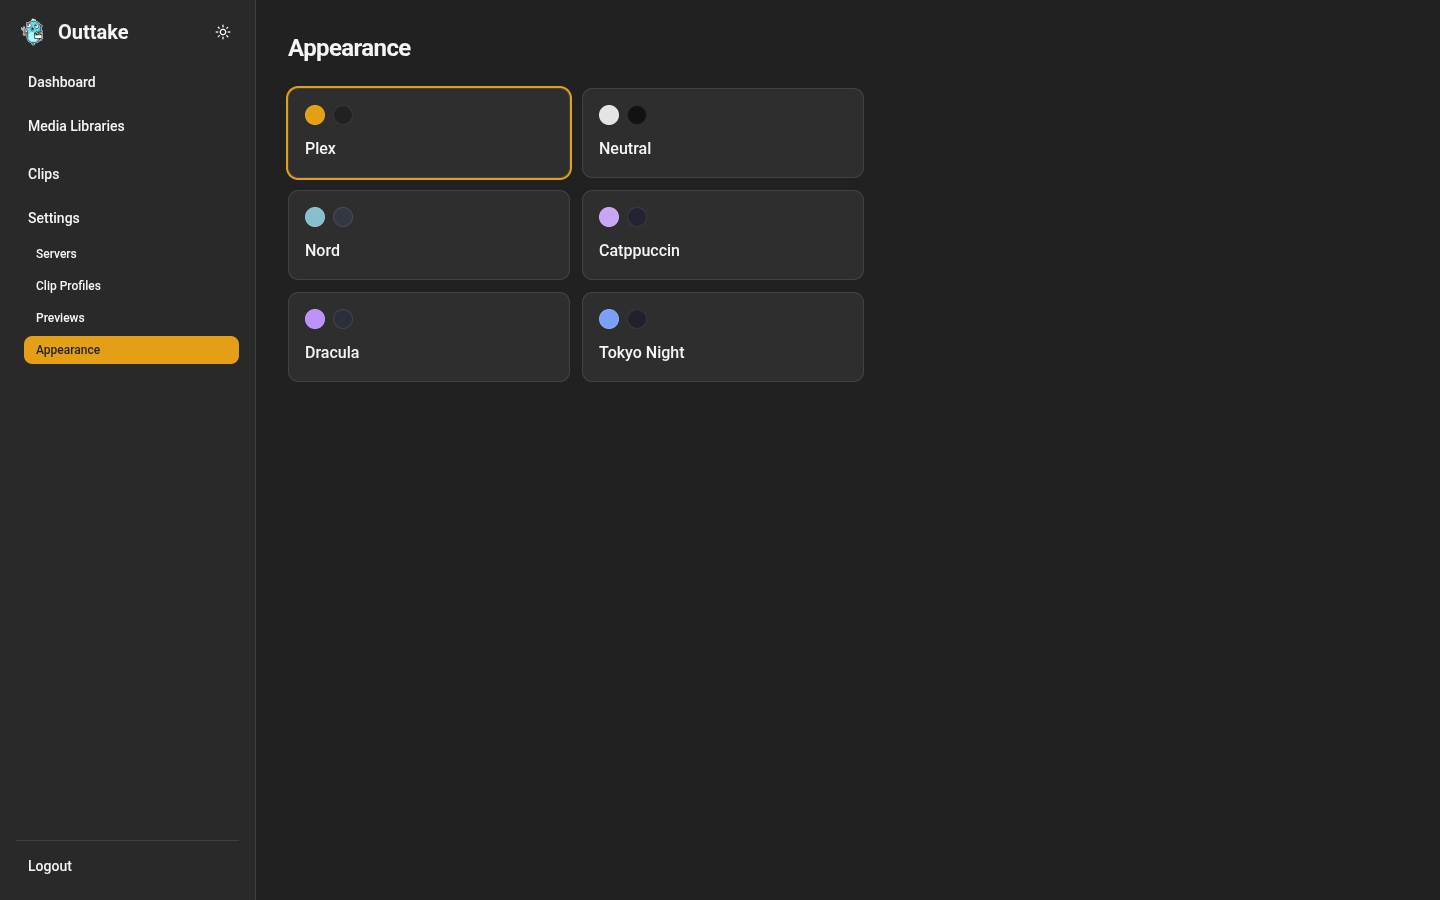
Task: Click the Outtake app title text
Action: pos(93,32)
